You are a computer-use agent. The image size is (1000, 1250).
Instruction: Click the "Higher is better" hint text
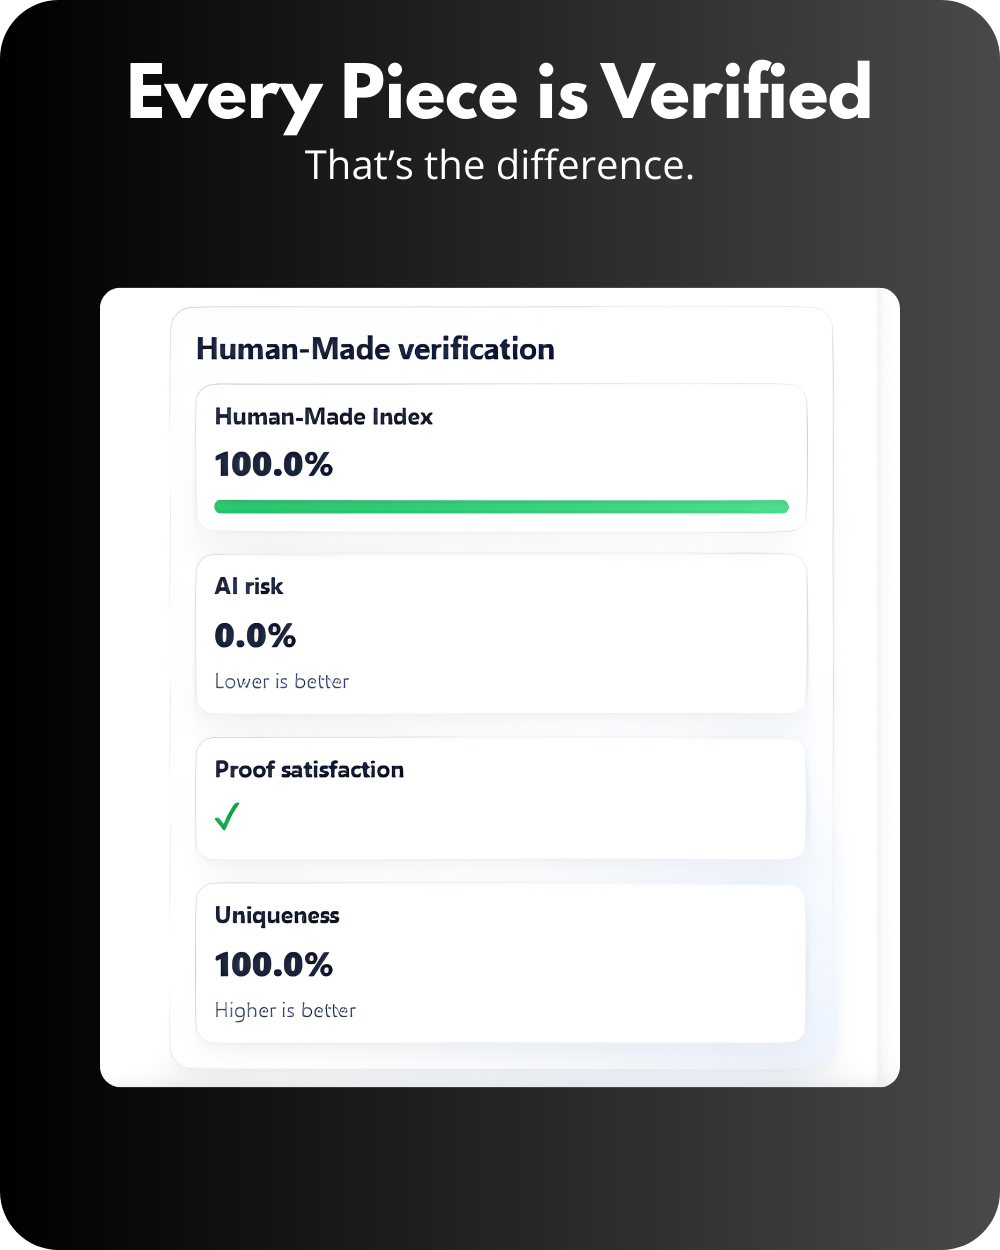(x=285, y=1010)
